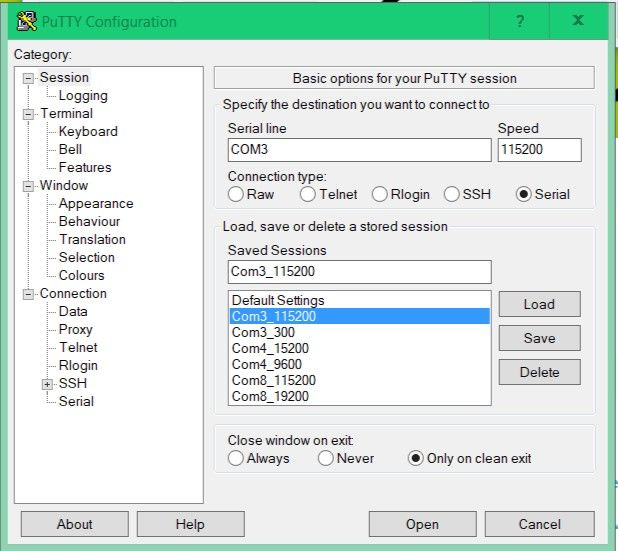Image resolution: width=618 pixels, height=551 pixels.
Task: Collapse the Session tree node
Action: [x=28, y=78]
